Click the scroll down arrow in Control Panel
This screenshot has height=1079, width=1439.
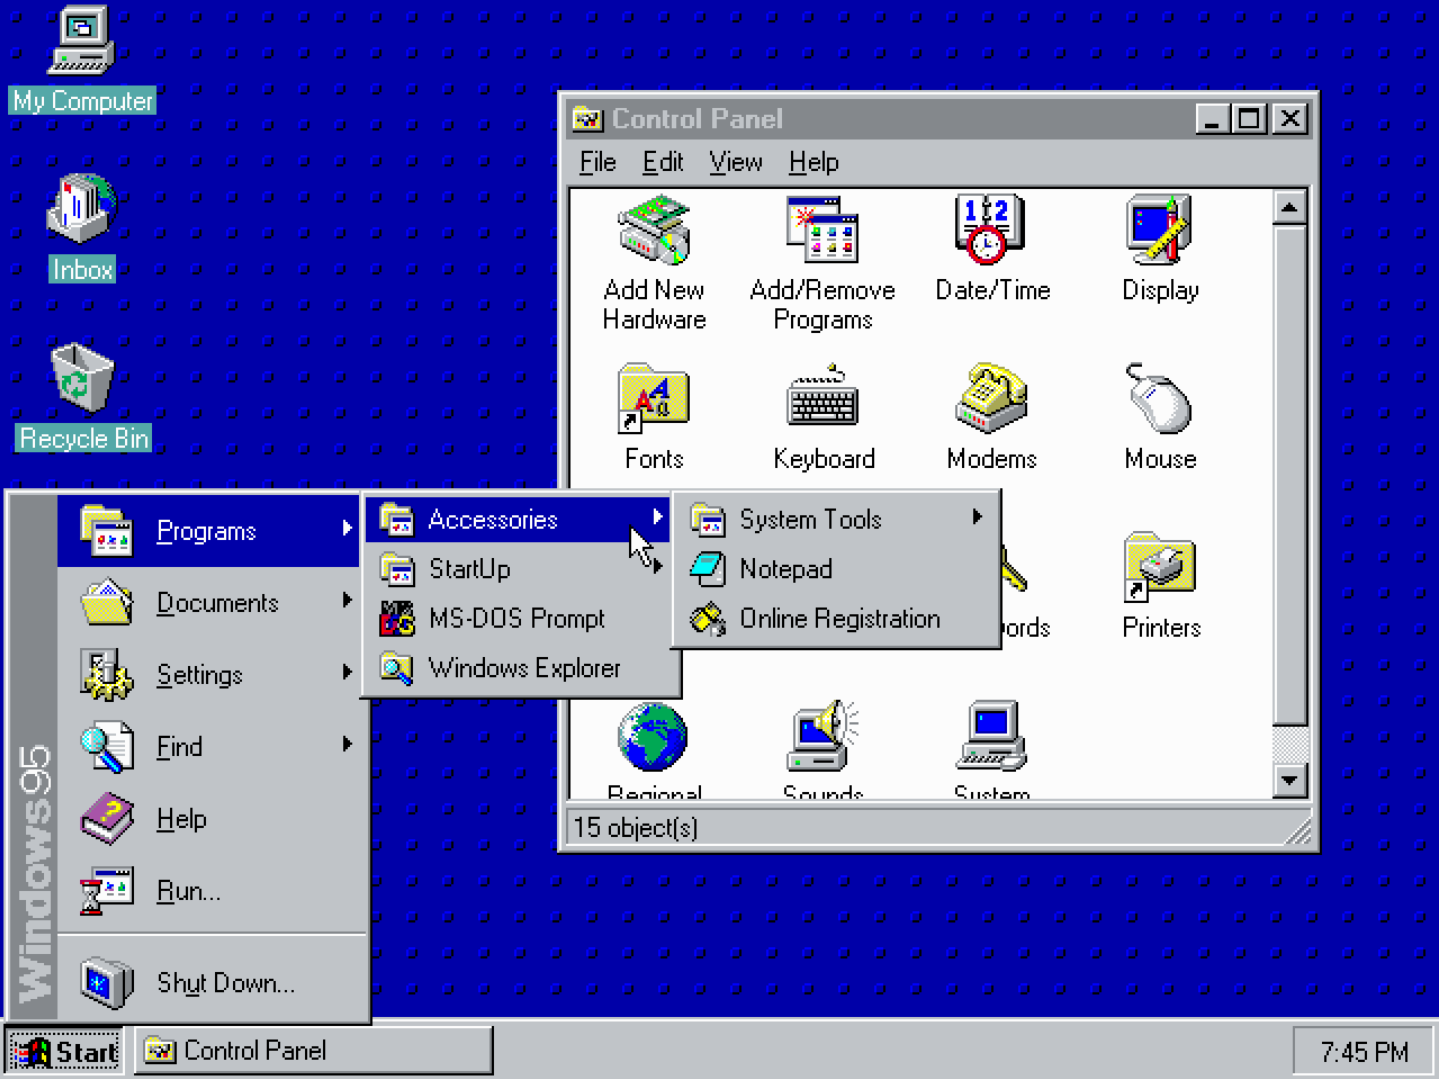(x=1289, y=780)
